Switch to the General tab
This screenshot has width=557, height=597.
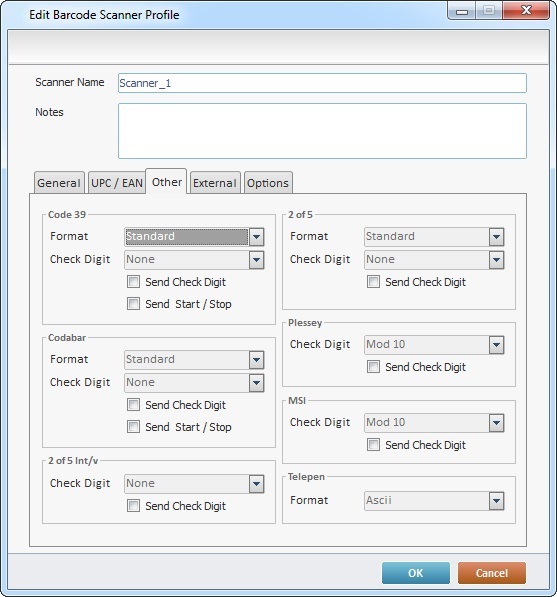pyautogui.click(x=59, y=183)
